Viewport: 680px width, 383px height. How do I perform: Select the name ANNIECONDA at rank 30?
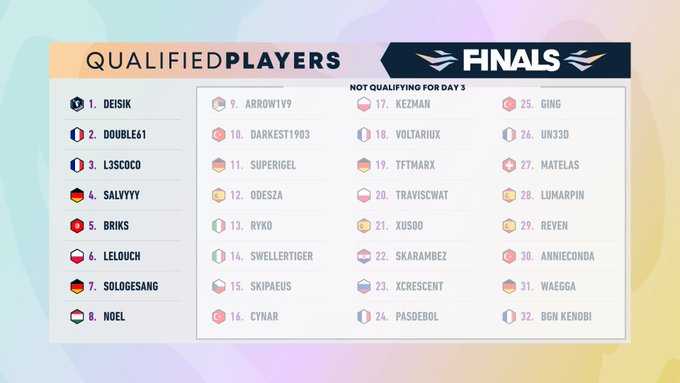[x=567, y=256]
